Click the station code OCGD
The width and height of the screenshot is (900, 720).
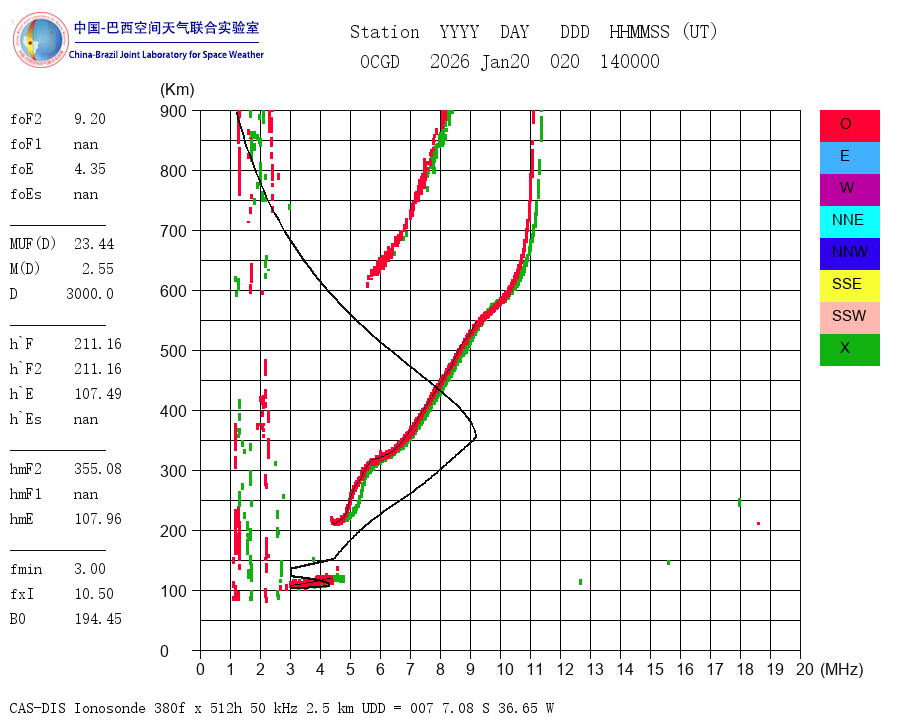380,61
